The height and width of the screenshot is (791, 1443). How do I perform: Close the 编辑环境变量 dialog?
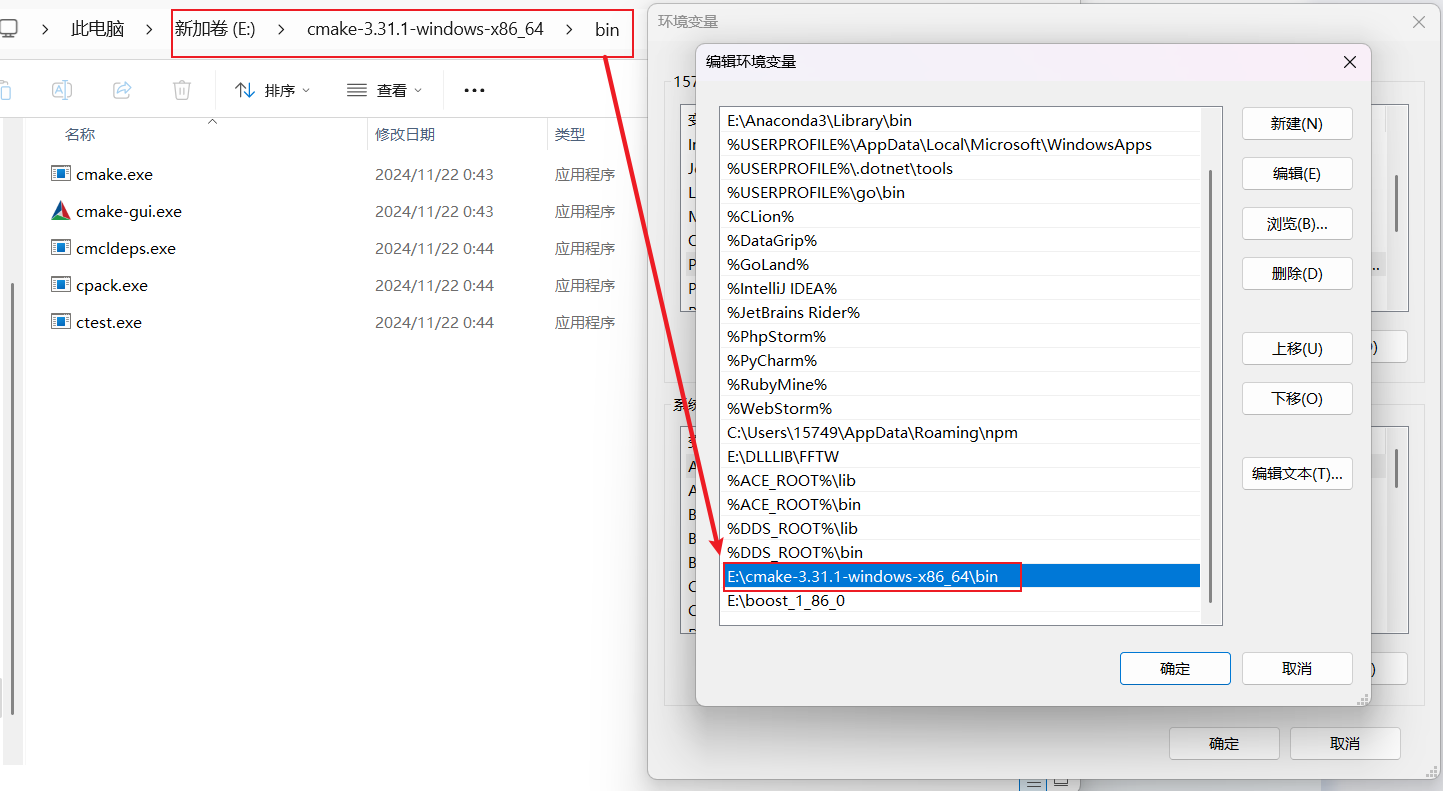(x=1349, y=62)
